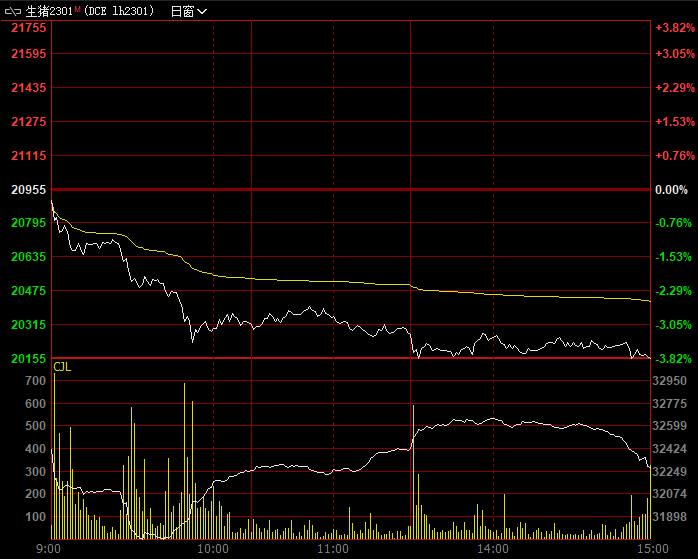Click the (DCE lh2301) contract code
This screenshot has height=559, width=698.
[x=119, y=12]
